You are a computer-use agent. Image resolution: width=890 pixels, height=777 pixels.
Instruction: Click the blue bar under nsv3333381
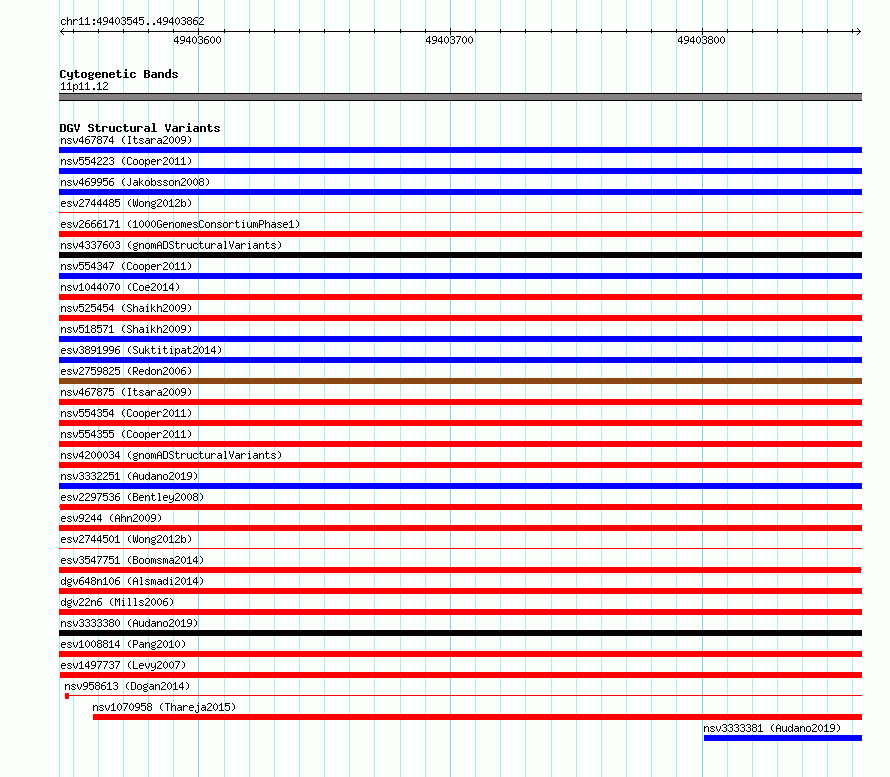pos(783,738)
